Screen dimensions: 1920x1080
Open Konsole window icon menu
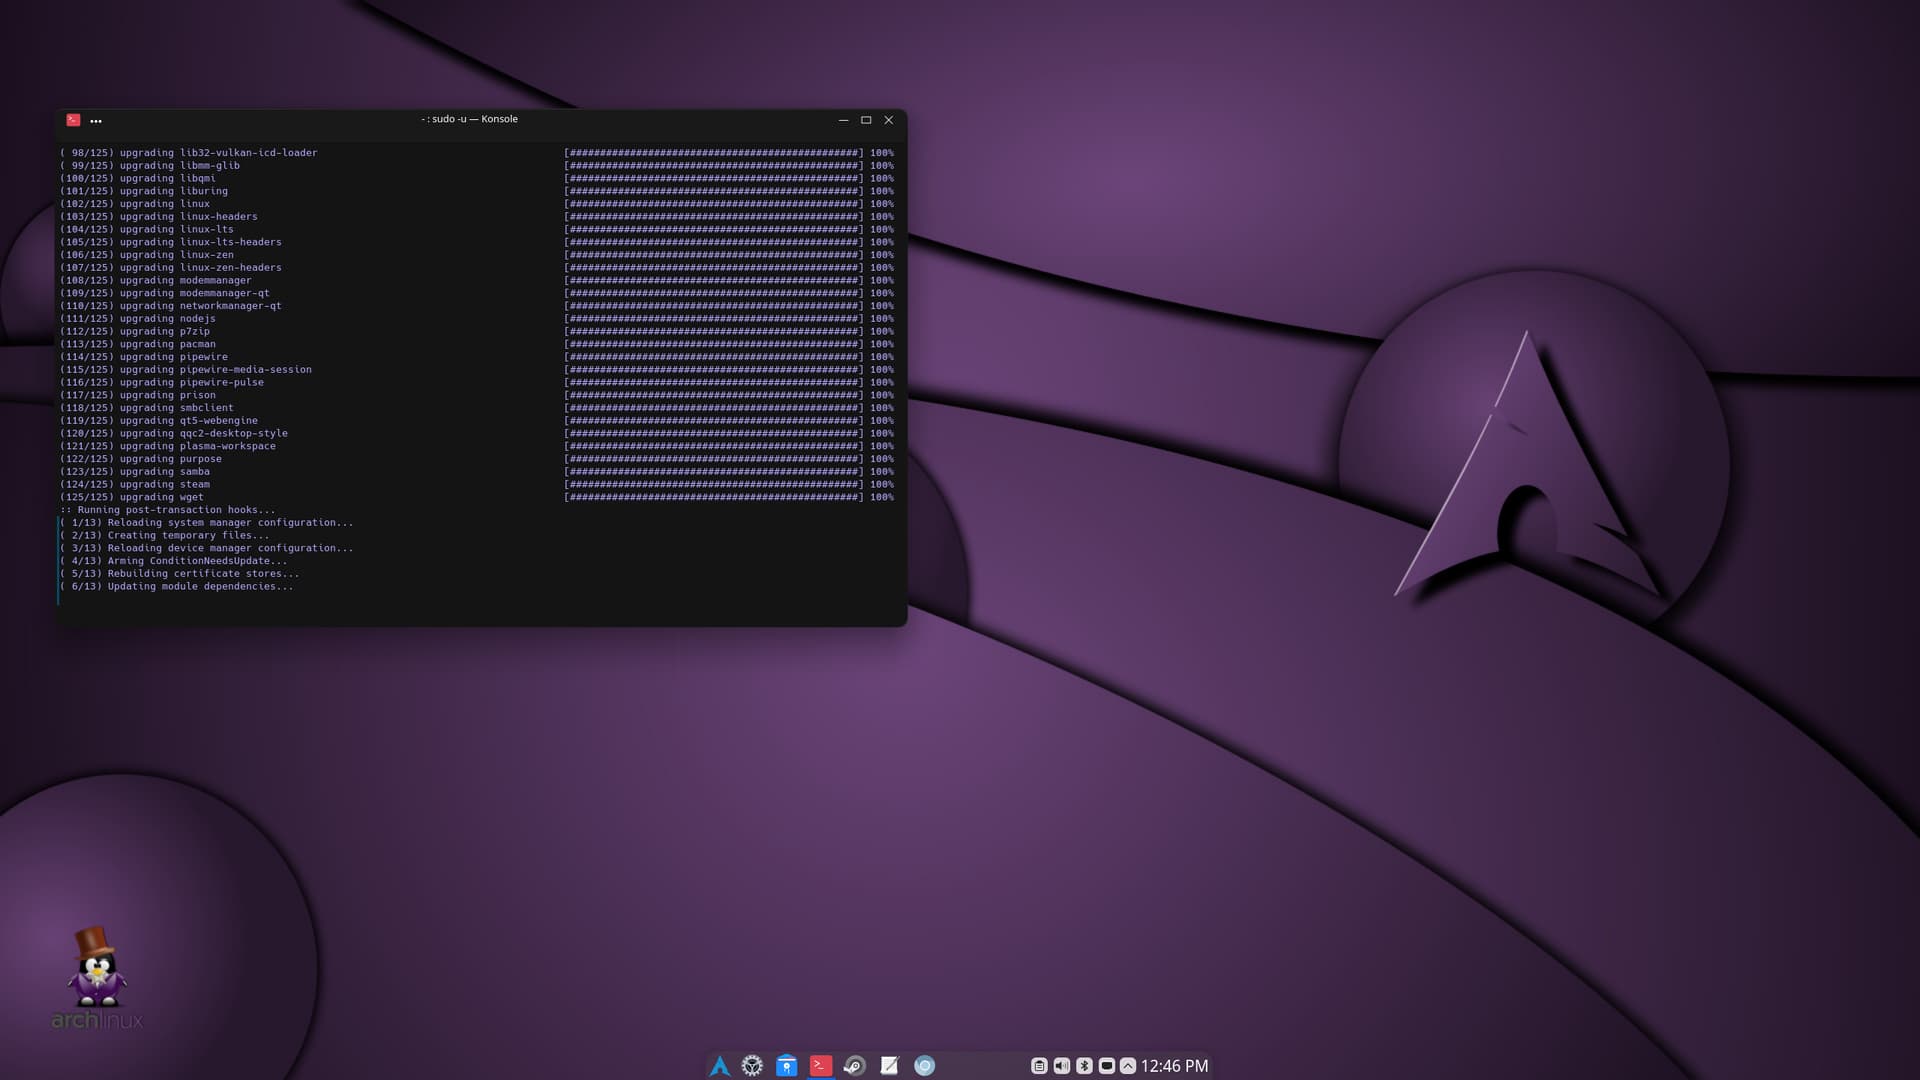pyautogui.click(x=73, y=120)
